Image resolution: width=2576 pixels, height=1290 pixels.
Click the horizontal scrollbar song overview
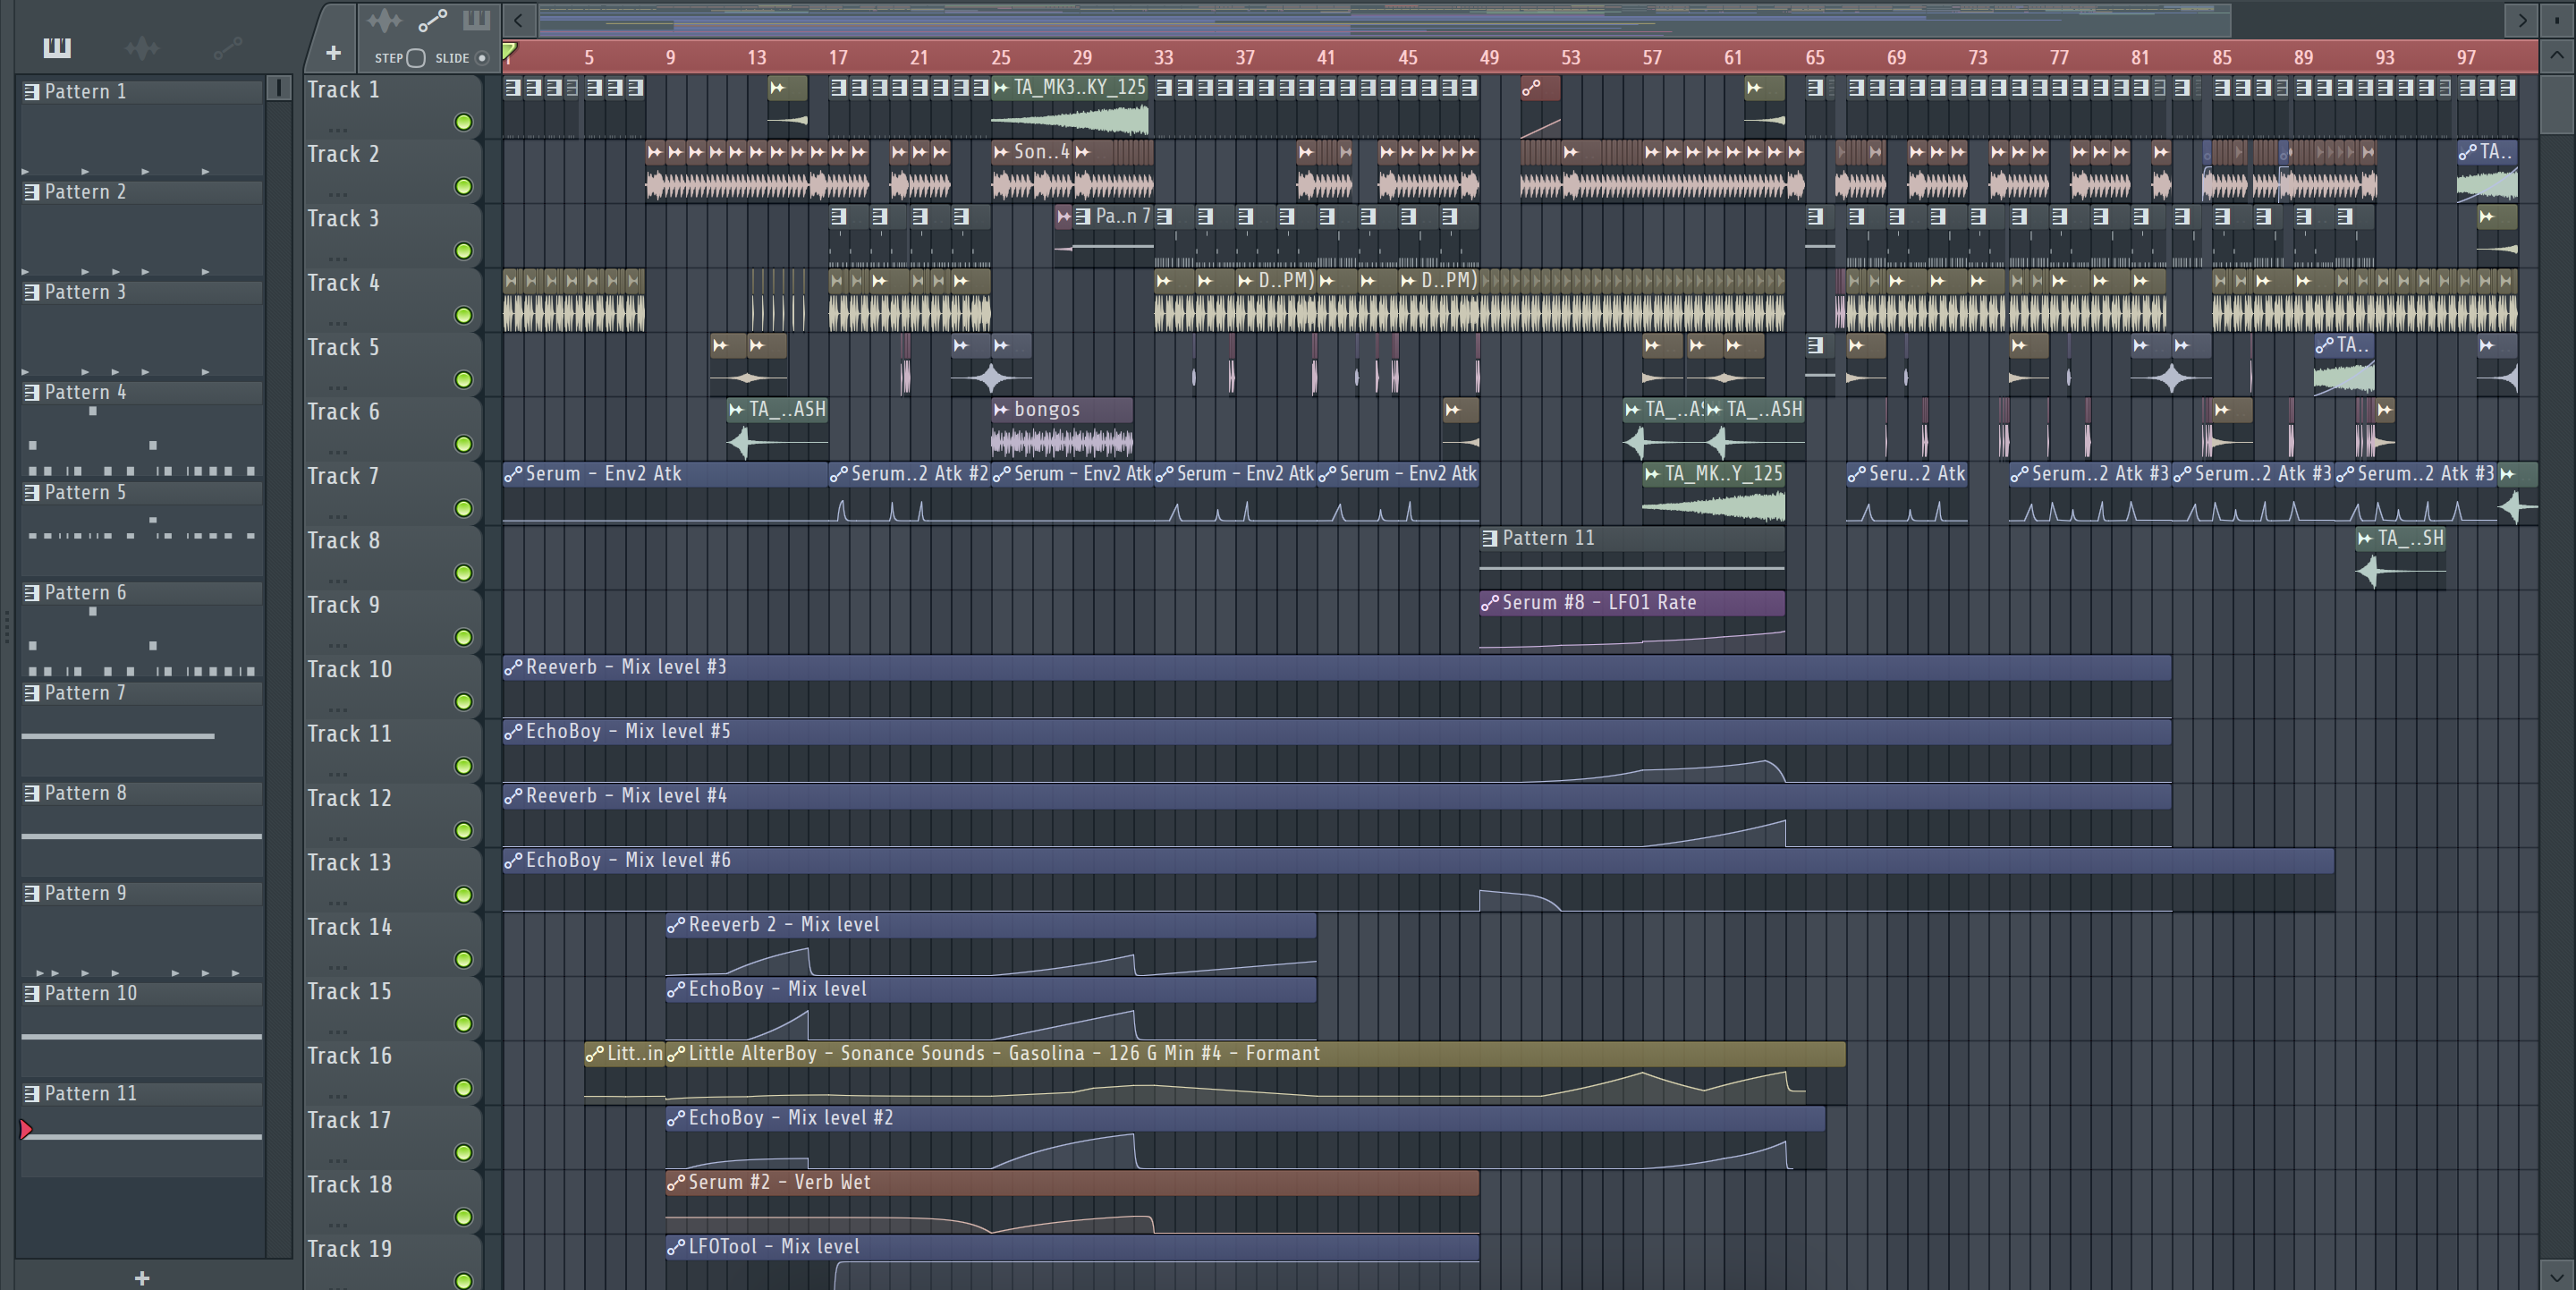pos(1385,20)
